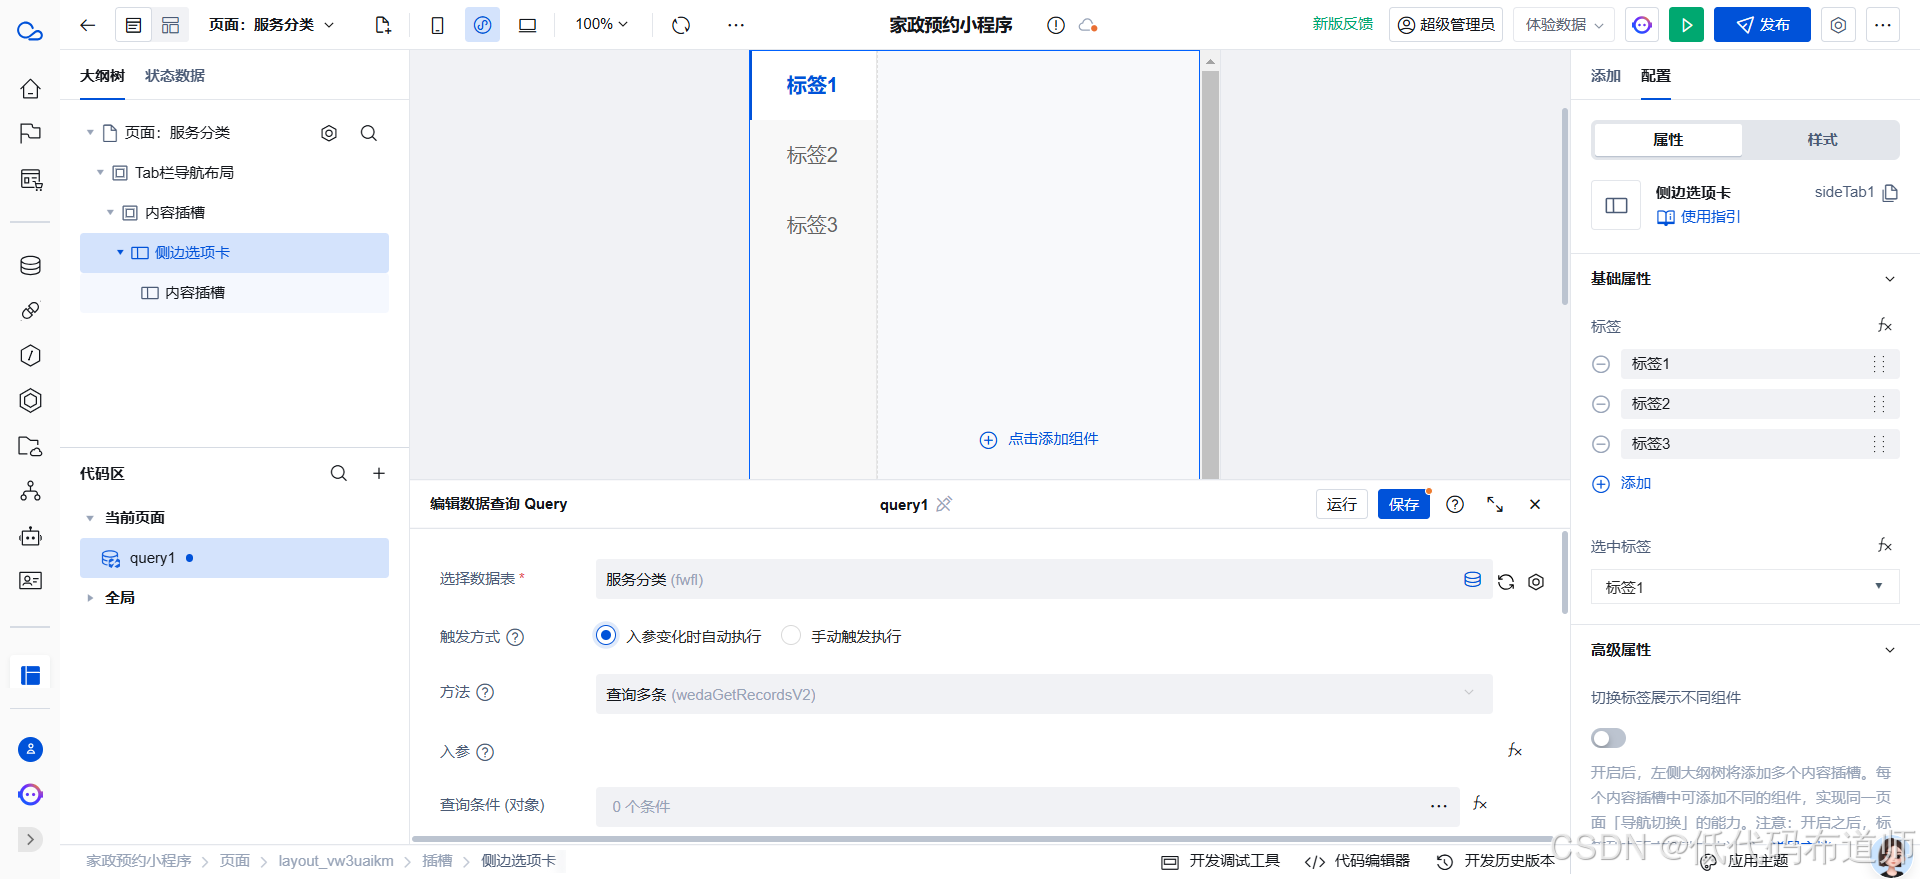This screenshot has height=879, width=1920.
Task: Remove 标签3 with its minus icon
Action: (1601, 444)
